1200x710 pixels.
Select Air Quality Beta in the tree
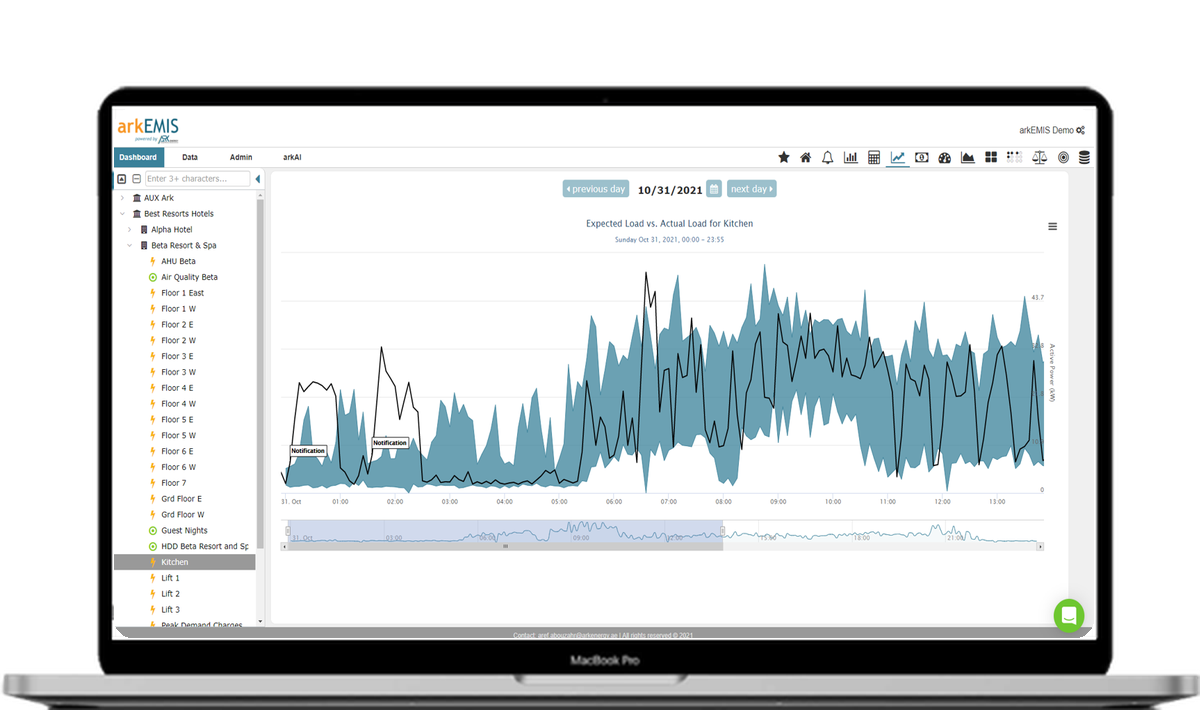click(x=189, y=277)
